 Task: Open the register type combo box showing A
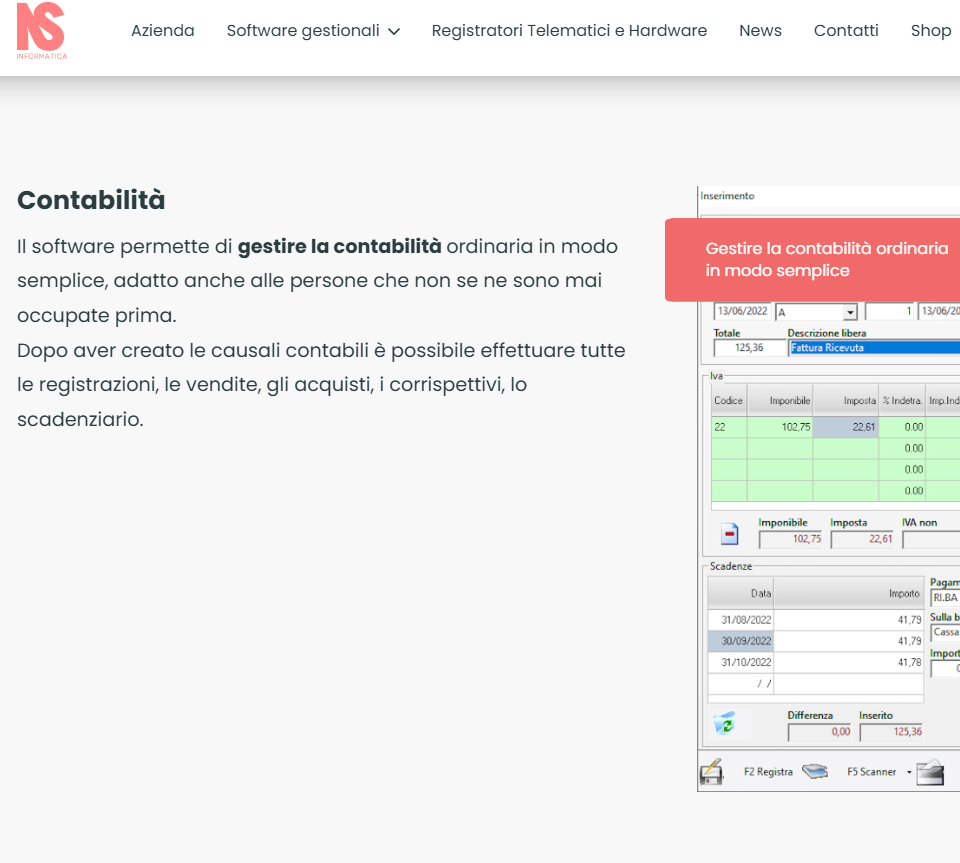click(x=849, y=312)
